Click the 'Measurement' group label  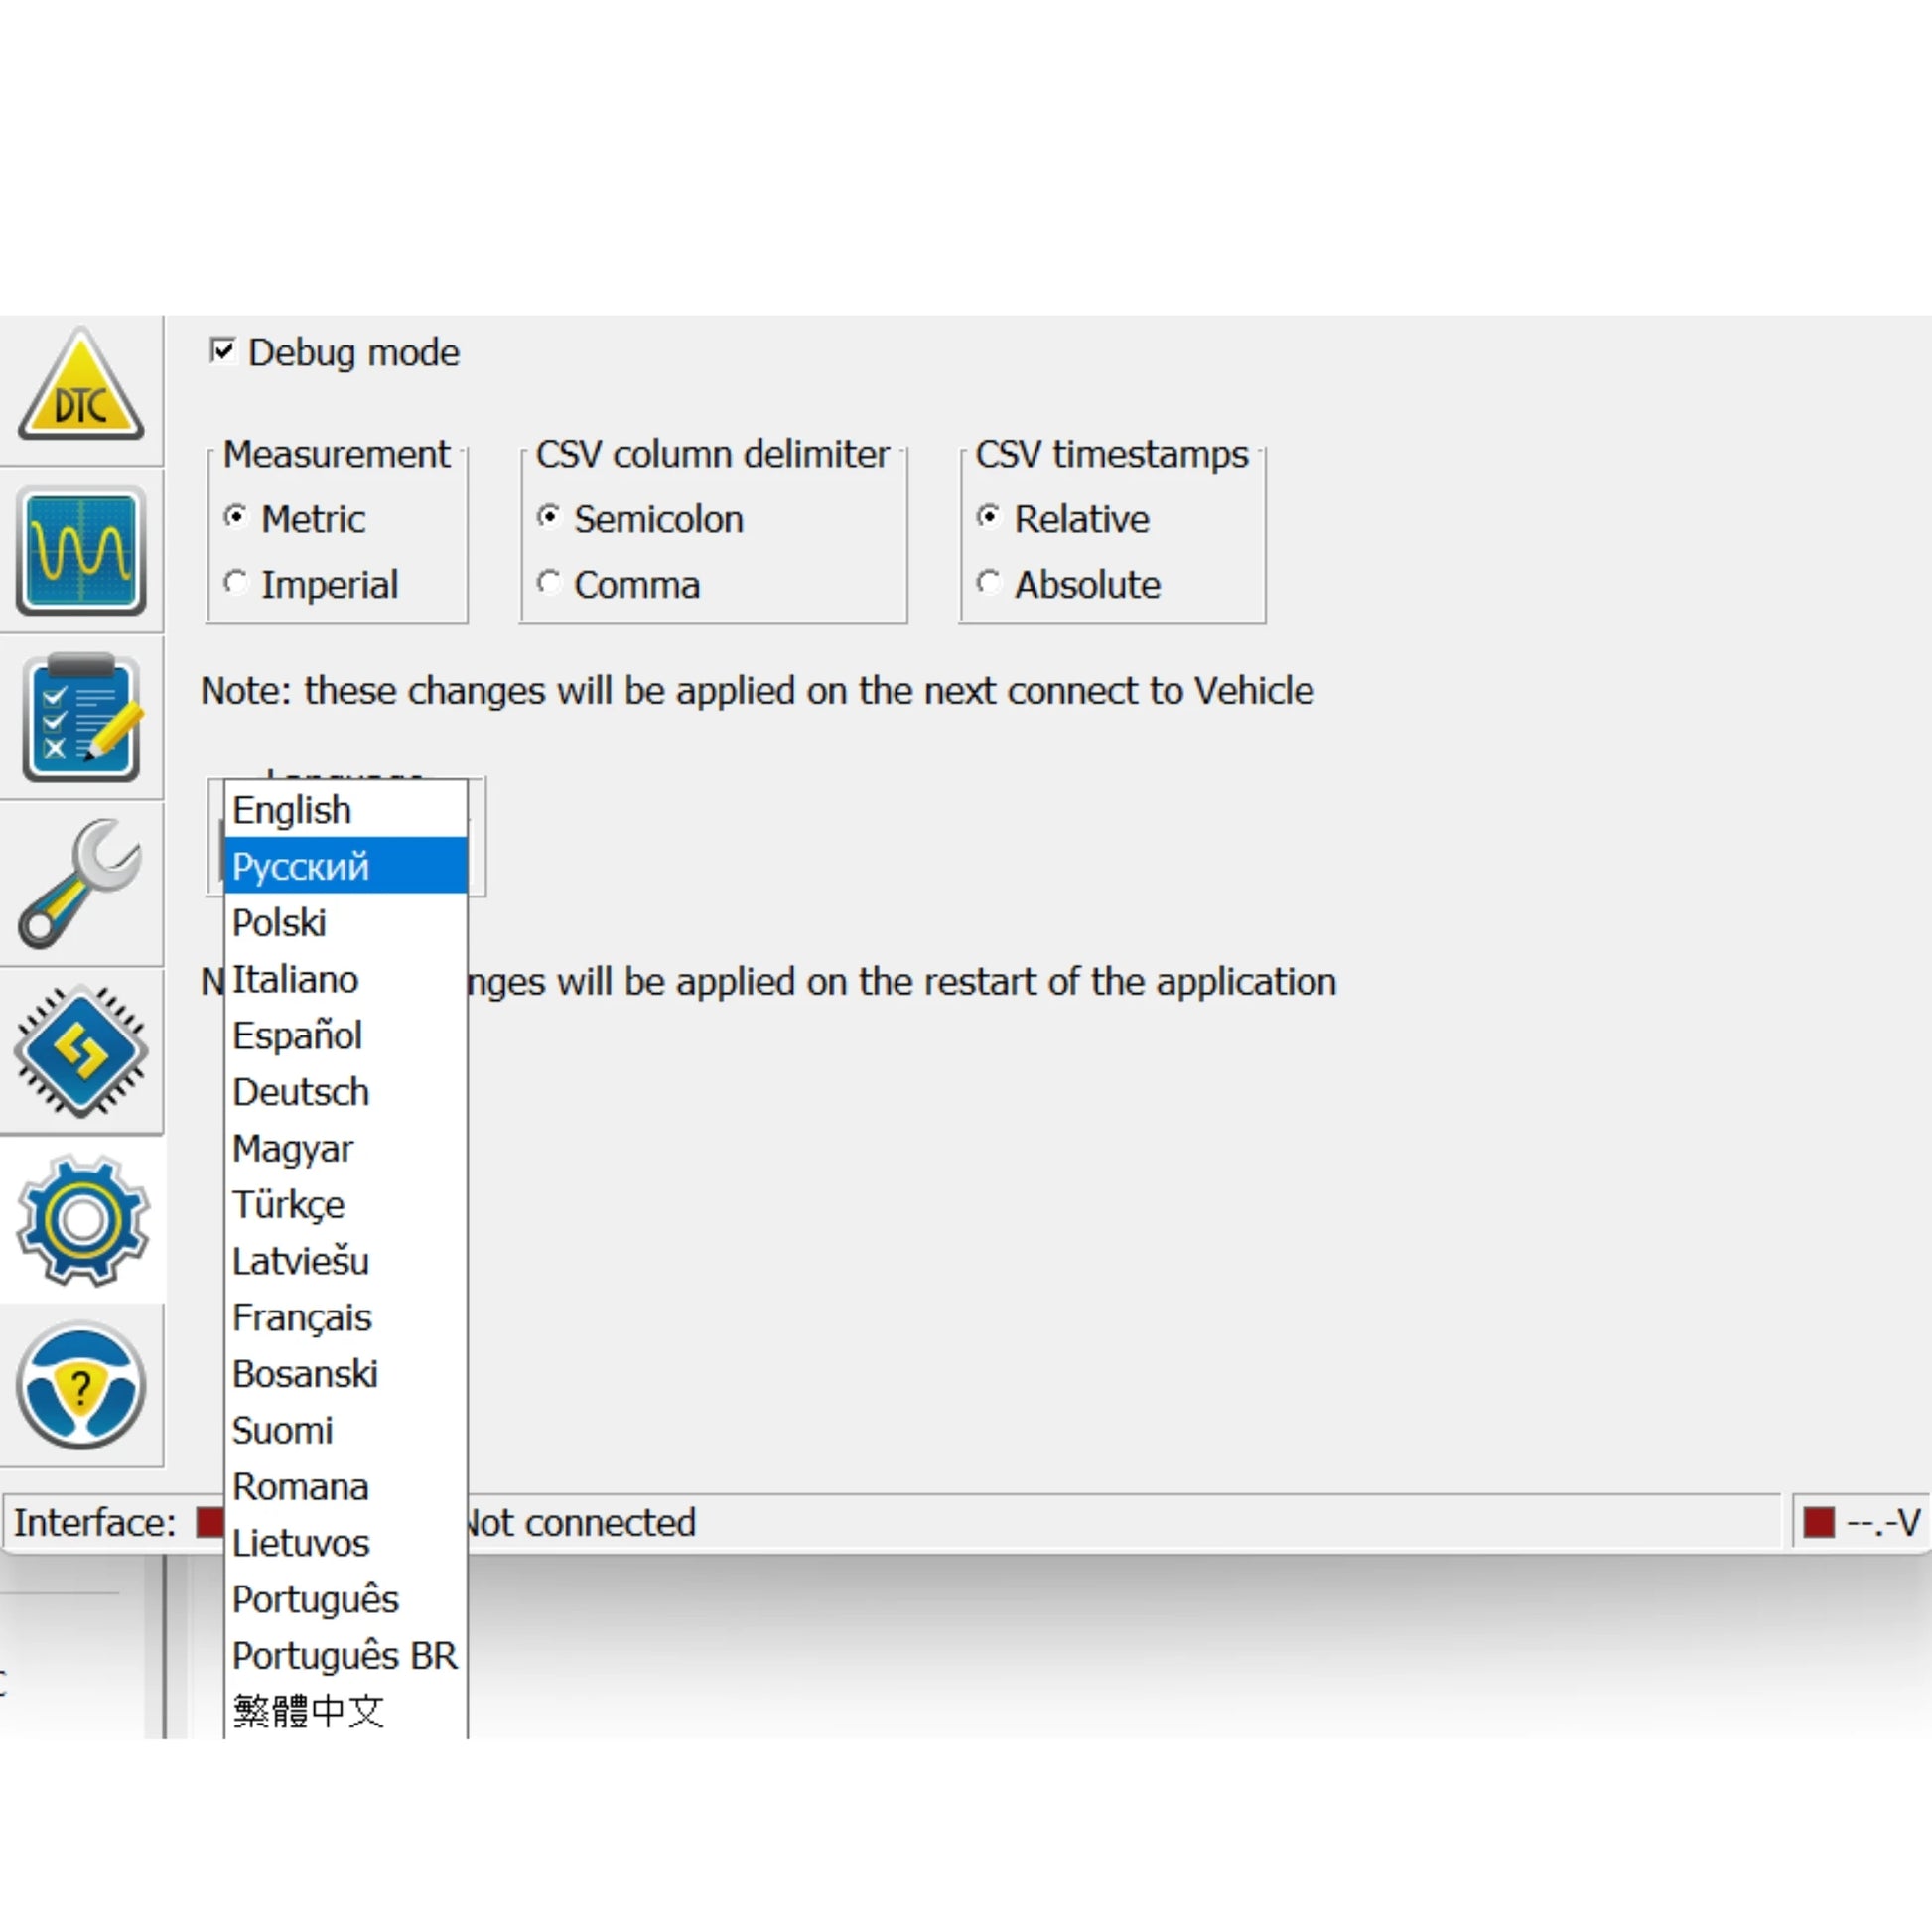tap(337, 454)
